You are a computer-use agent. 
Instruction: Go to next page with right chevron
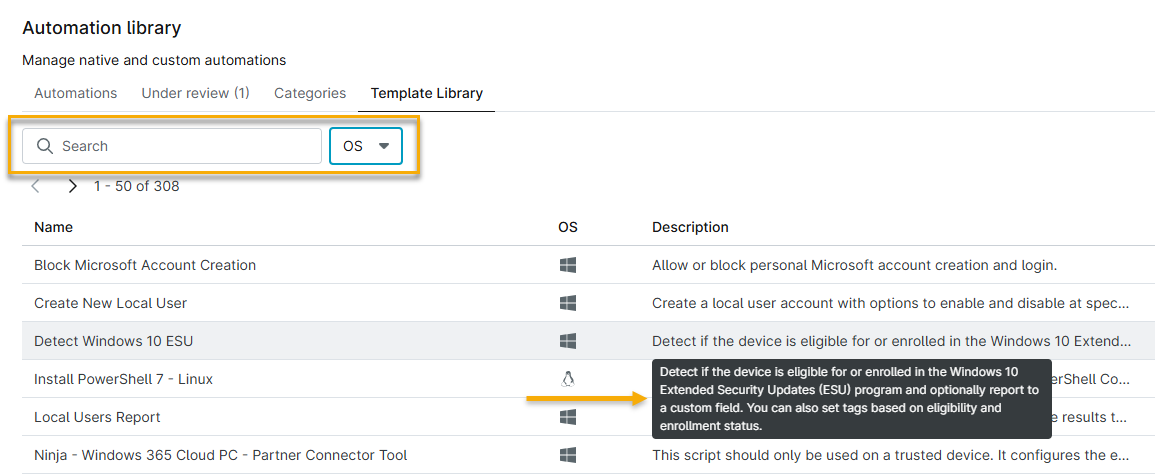[x=72, y=186]
